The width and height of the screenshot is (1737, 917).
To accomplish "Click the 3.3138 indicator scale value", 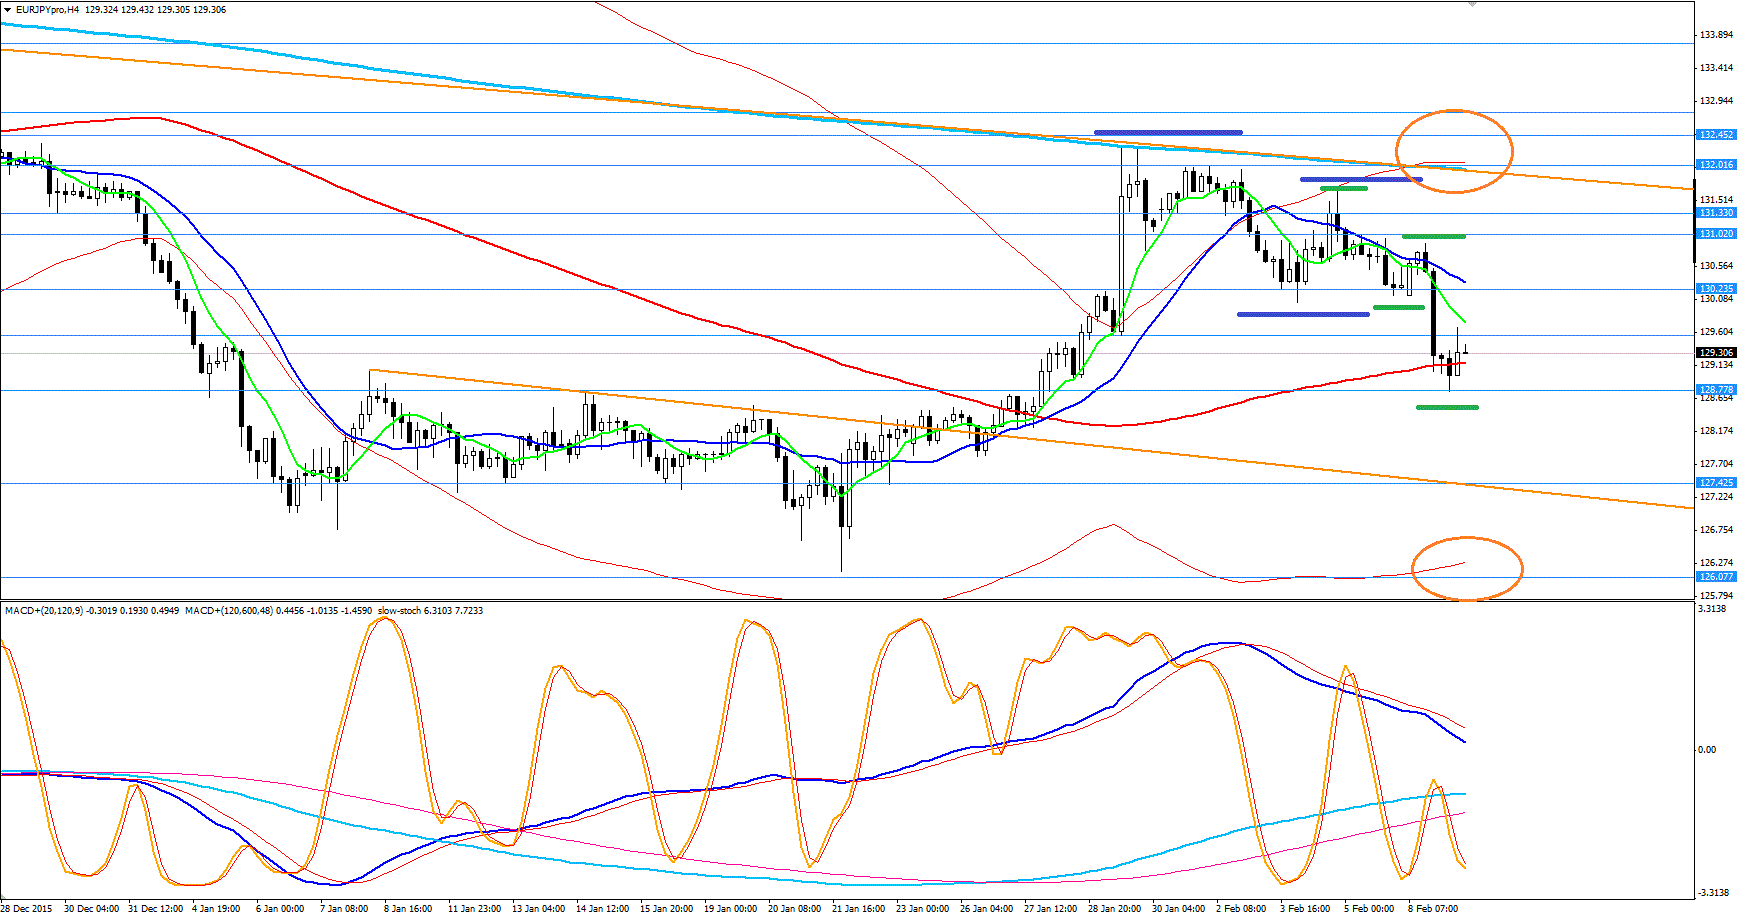I will coord(1712,609).
